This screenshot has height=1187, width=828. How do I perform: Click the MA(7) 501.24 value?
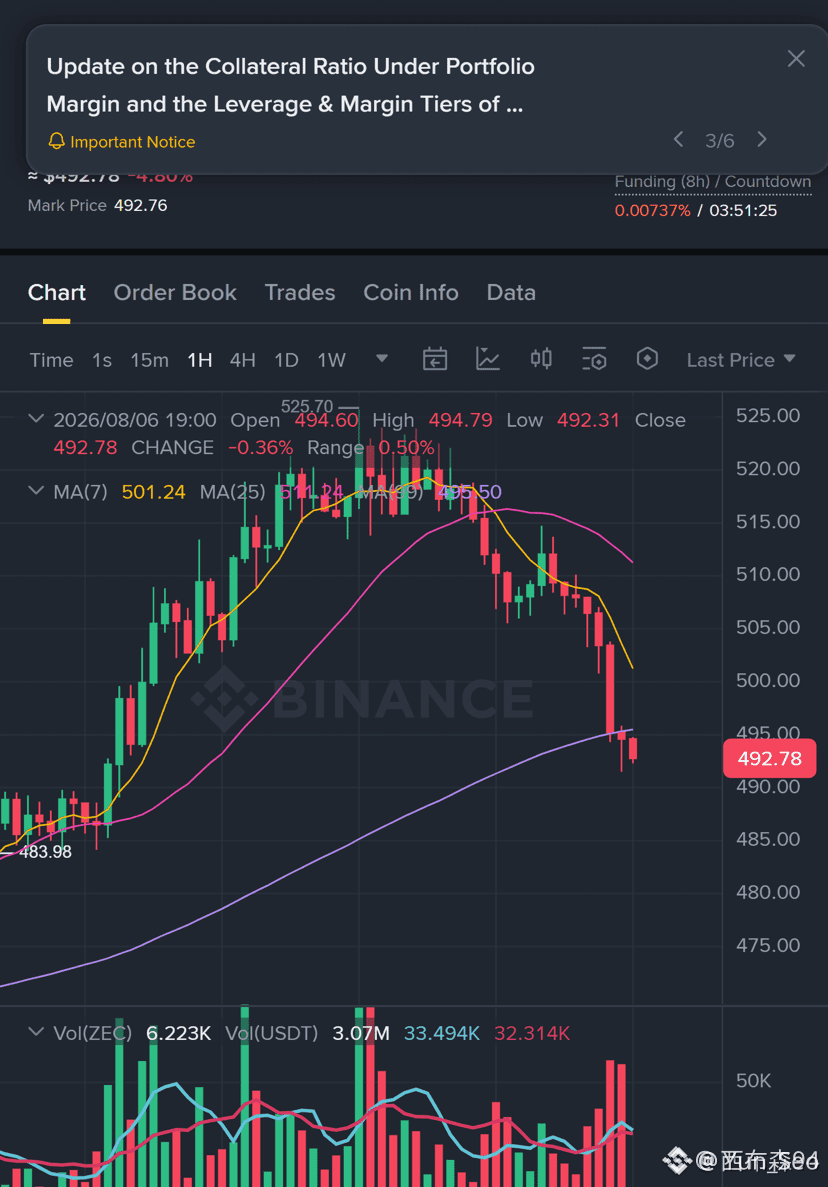pos(154,492)
